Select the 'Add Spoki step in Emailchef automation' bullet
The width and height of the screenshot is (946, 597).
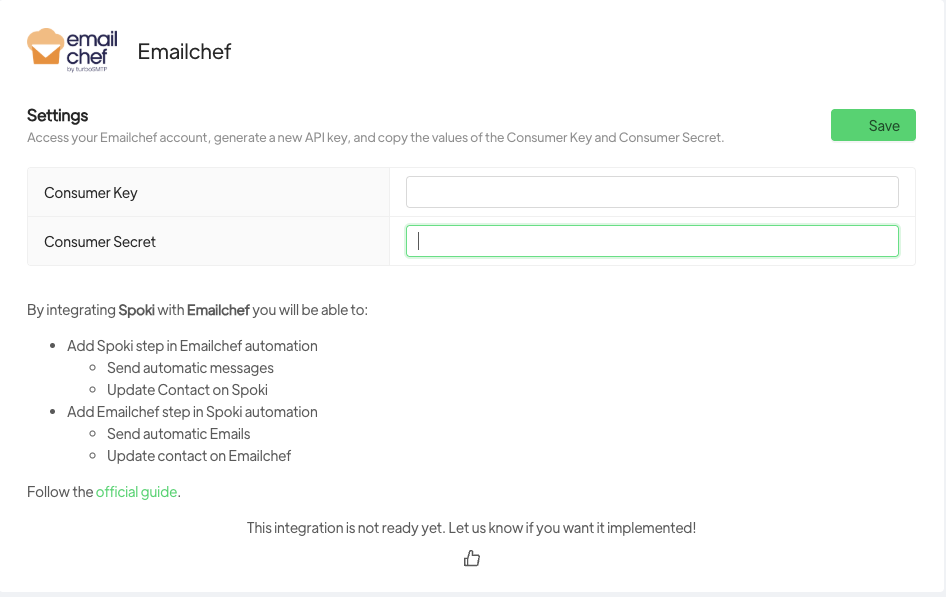192,346
